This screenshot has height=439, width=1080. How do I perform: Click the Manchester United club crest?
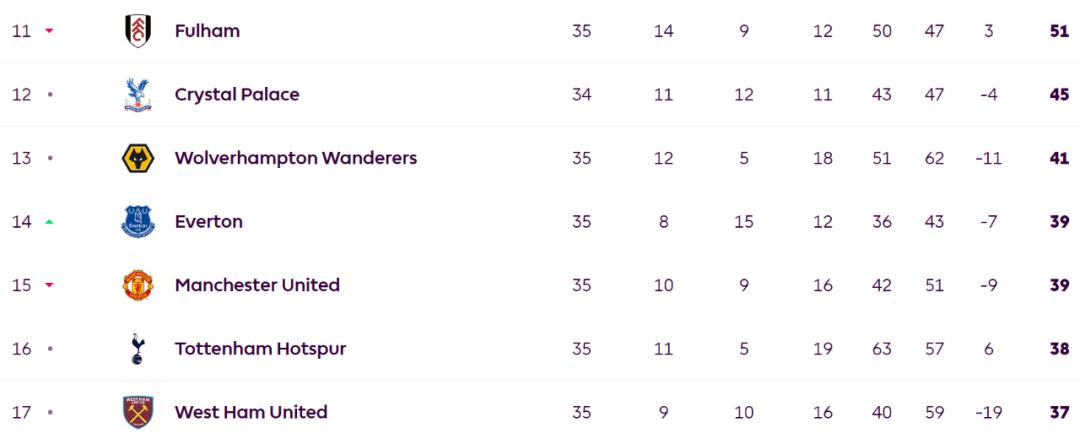pyautogui.click(x=138, y=285)
